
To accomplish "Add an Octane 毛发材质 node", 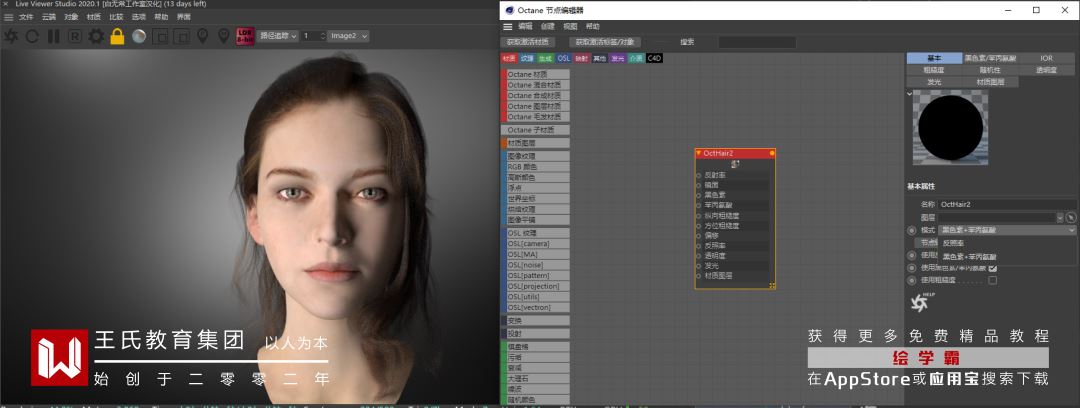I will pos(535,117).
